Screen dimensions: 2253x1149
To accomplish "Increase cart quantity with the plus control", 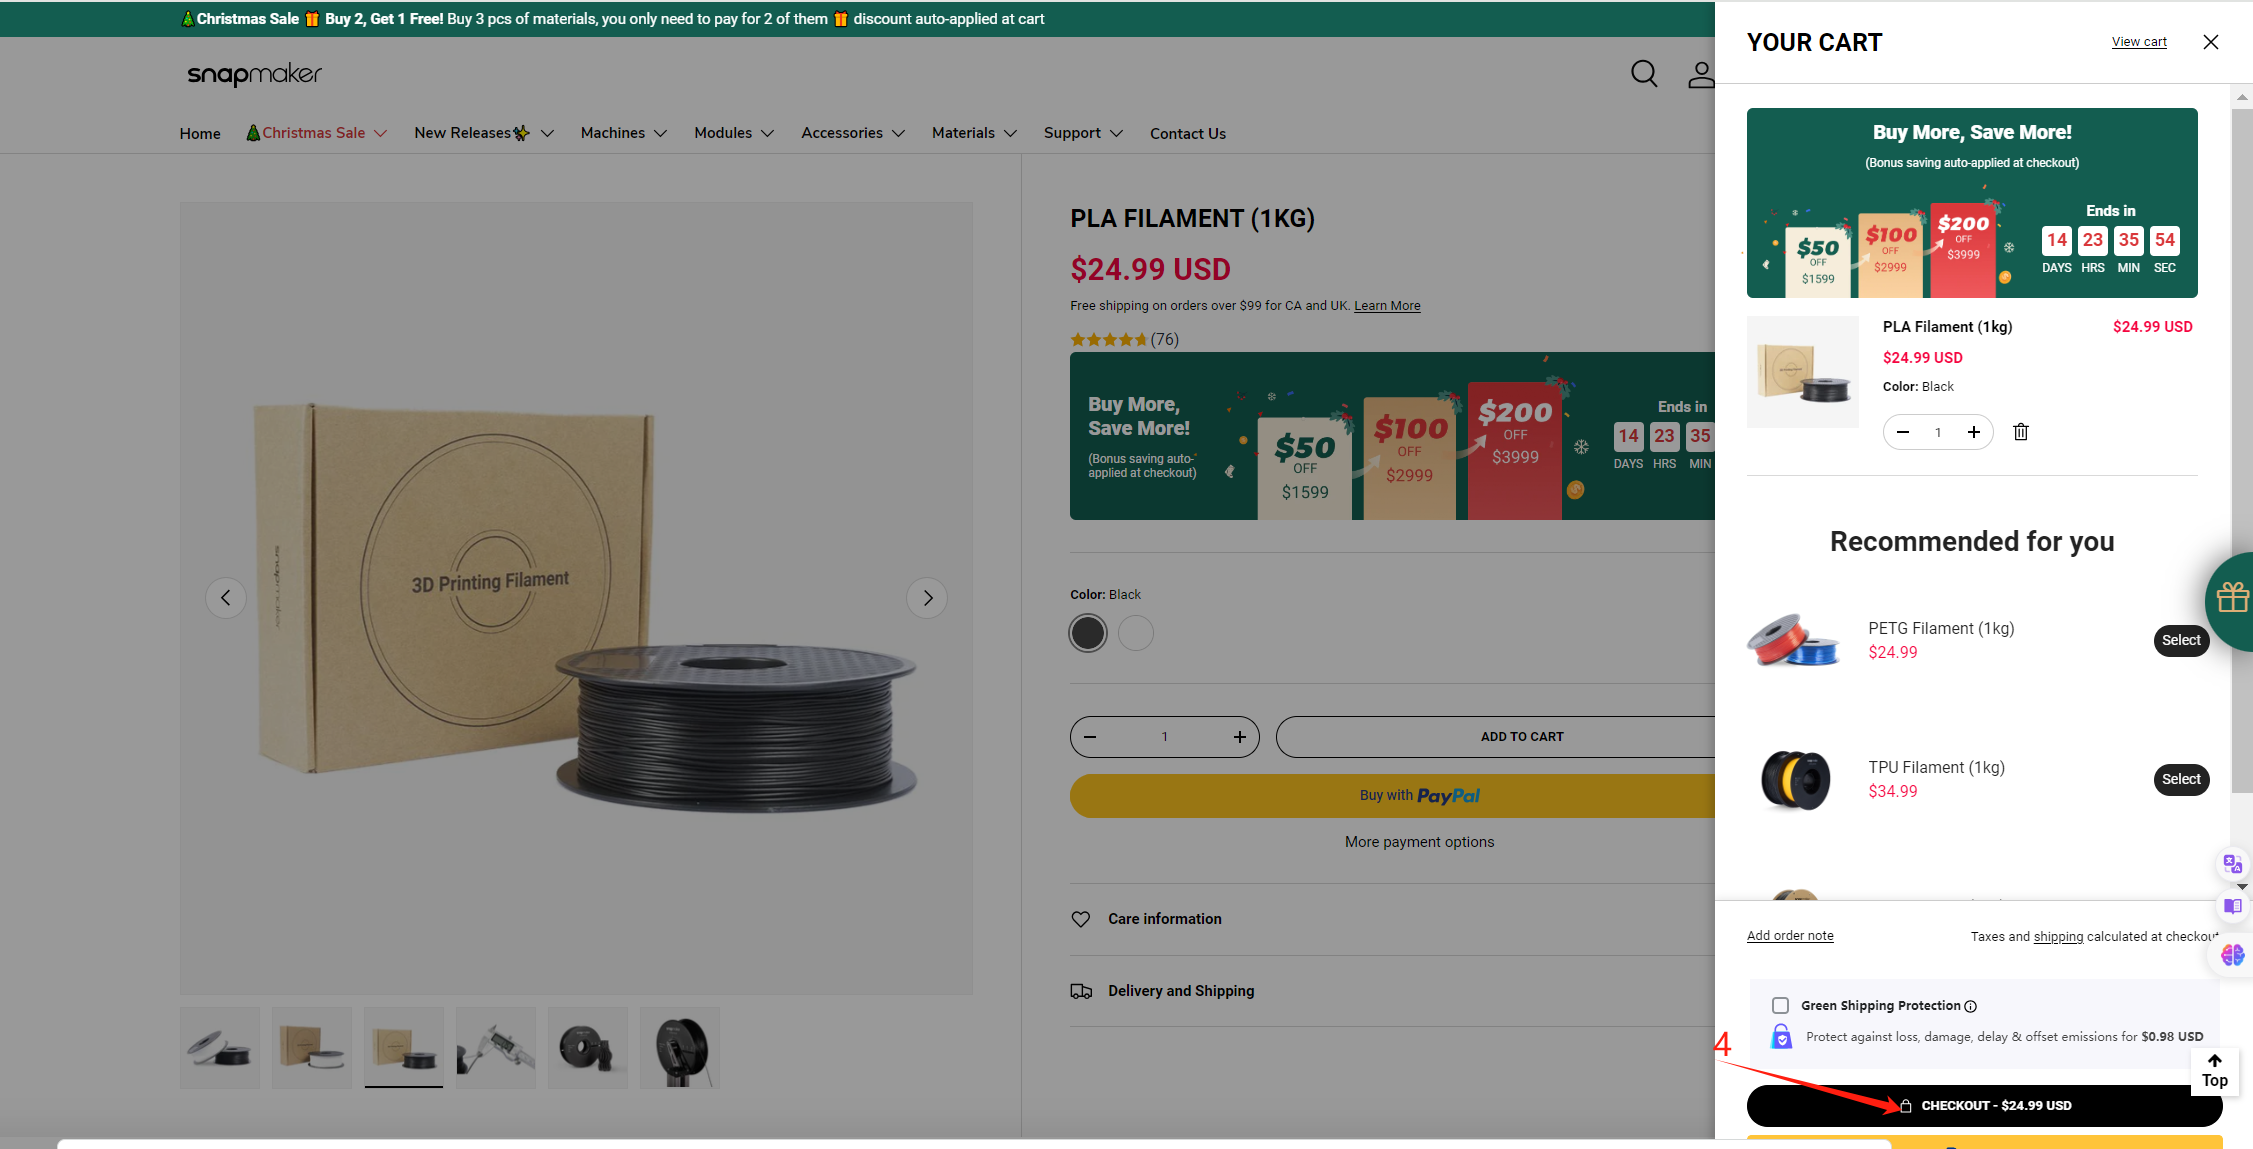I will point(1973,431).
